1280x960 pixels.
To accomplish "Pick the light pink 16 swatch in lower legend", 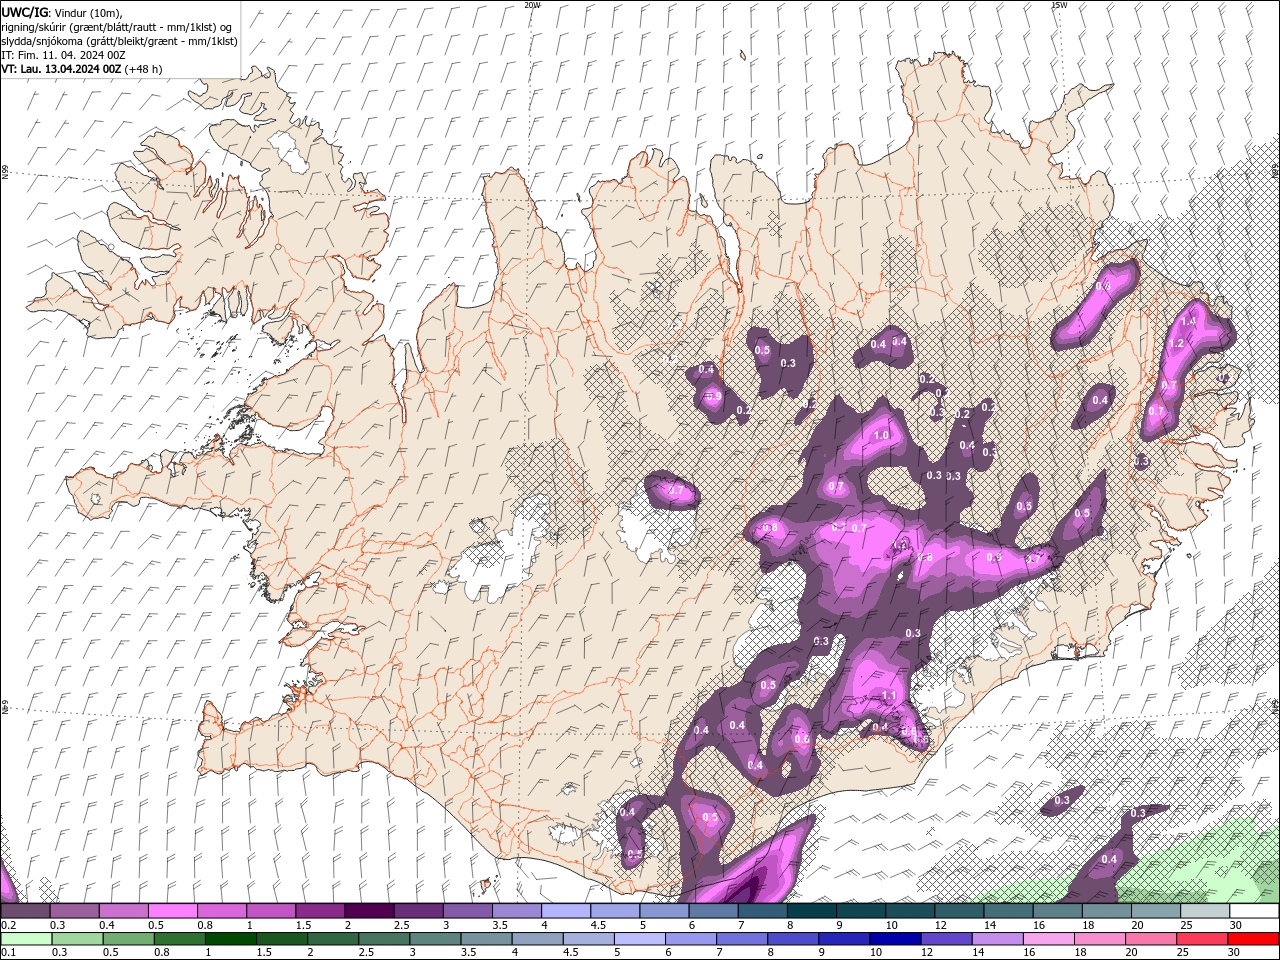I will click(x=1047, y=939).
